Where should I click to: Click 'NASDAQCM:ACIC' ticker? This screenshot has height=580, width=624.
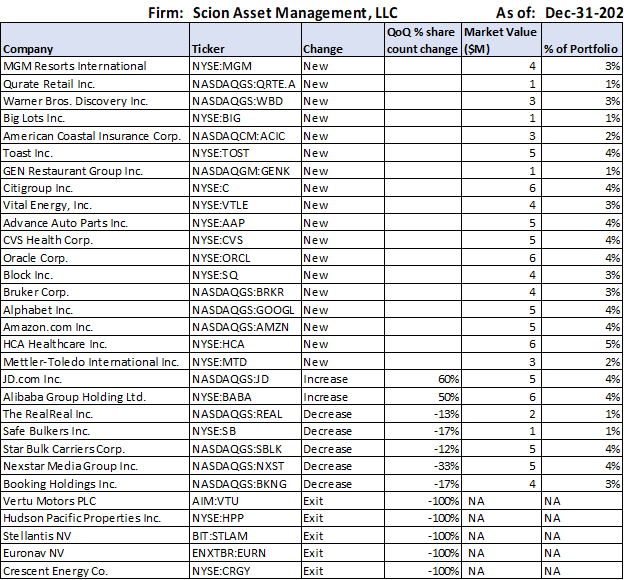246,136
